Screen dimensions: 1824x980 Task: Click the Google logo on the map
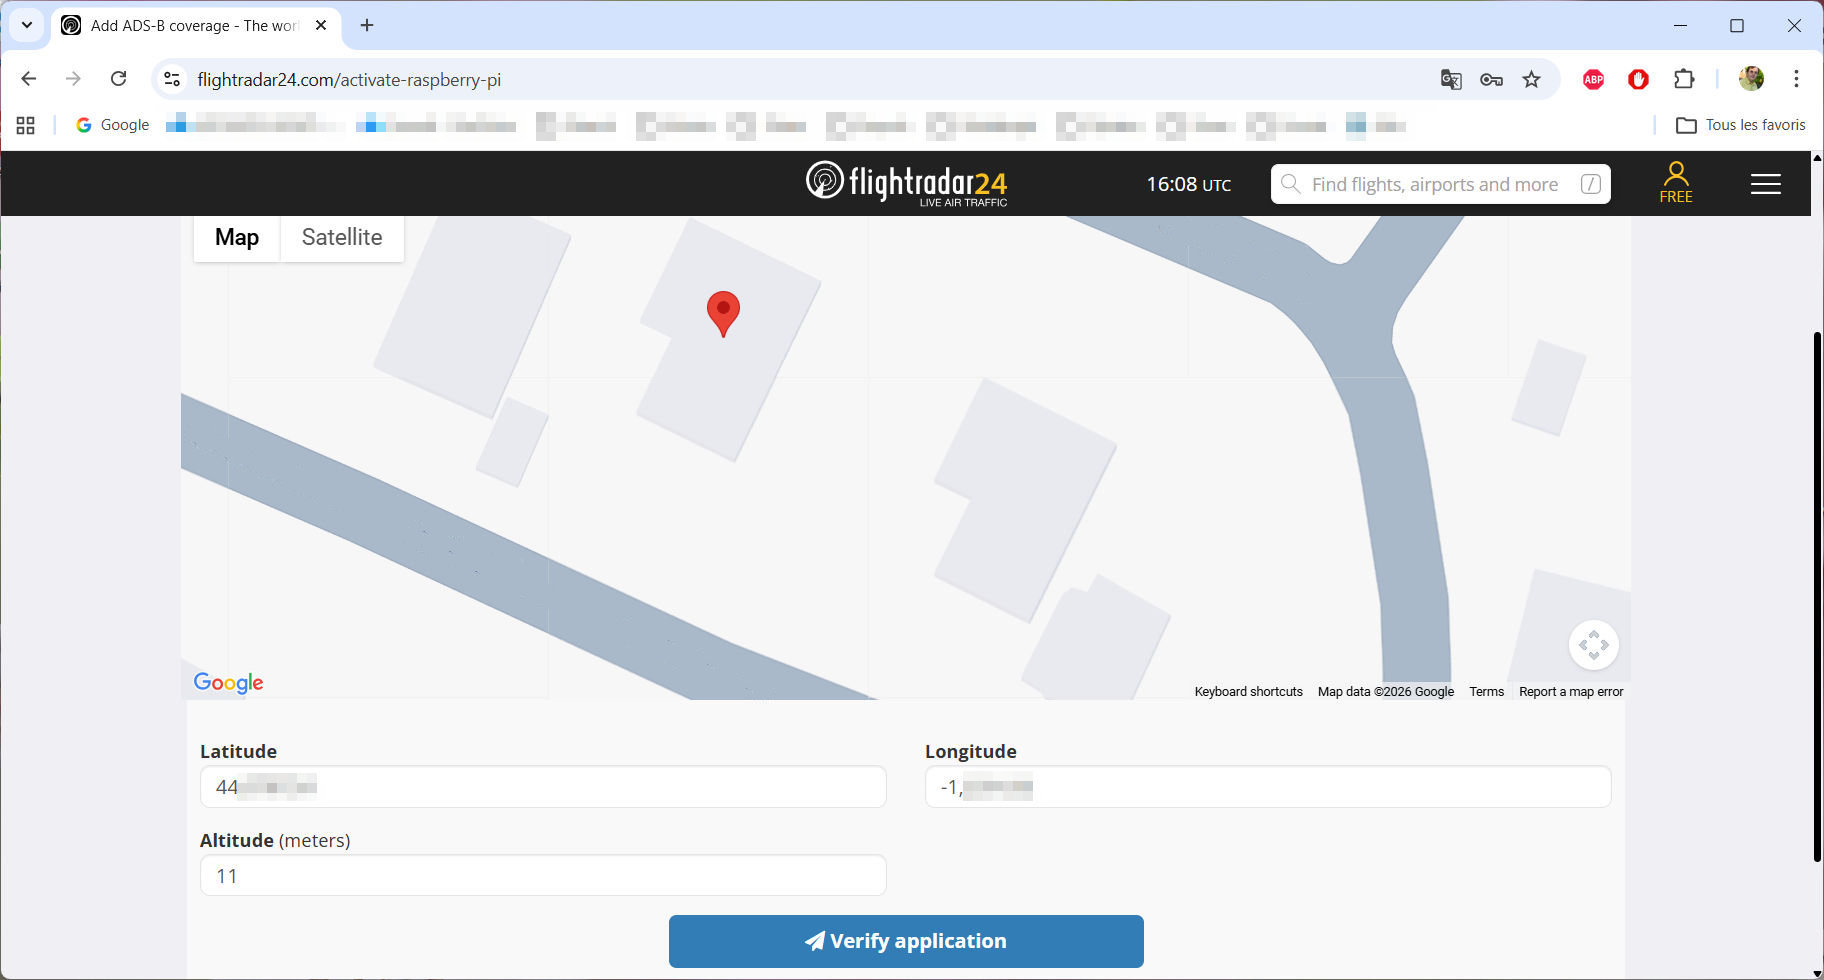pyautogui.click(x=228, y=682)
